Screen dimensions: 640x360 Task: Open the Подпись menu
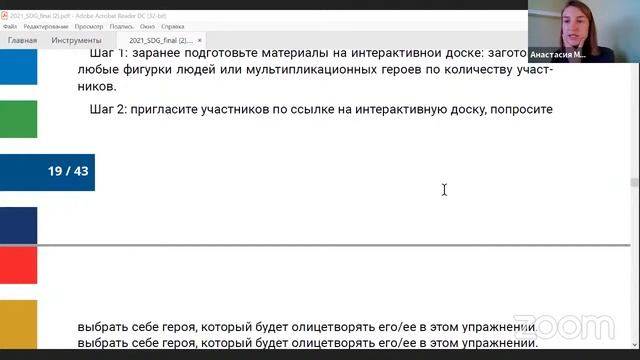click(x=121, y=27)
